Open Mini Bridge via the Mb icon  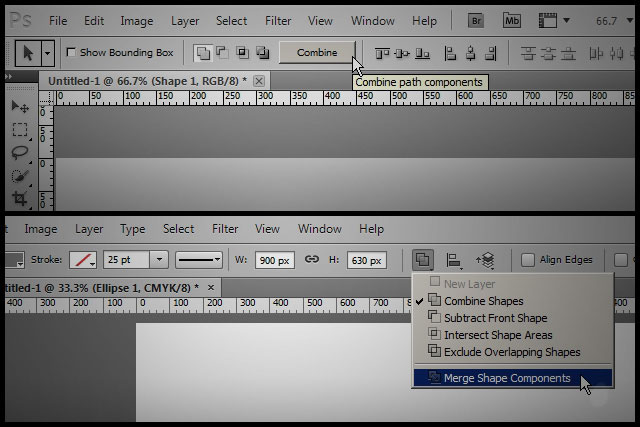coord(512,20)
